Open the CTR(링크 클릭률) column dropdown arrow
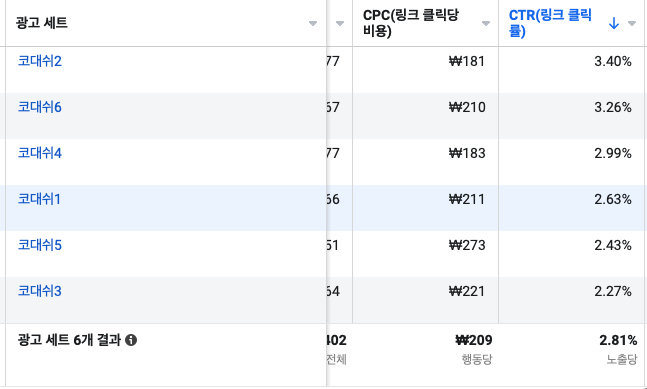 [x=632, y=24]
